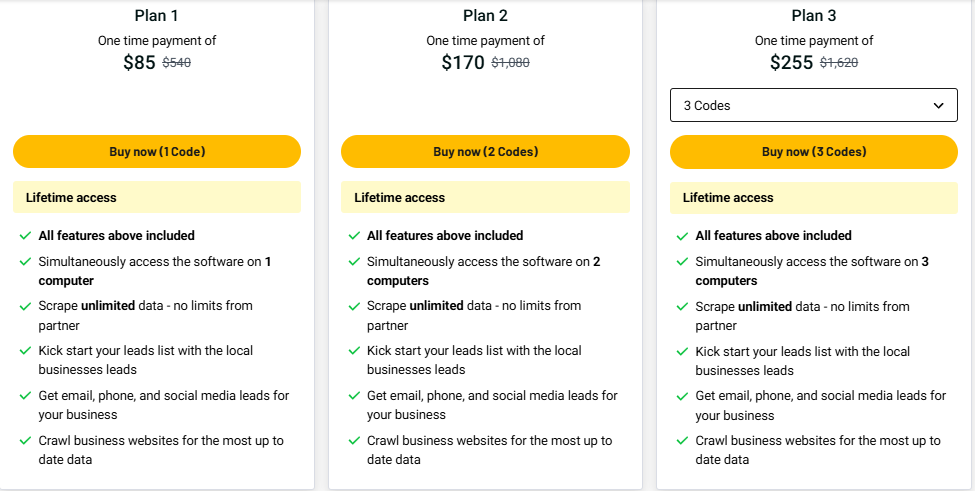Click the Plan 1 Lifetime access banner

[x=157, y=198]
